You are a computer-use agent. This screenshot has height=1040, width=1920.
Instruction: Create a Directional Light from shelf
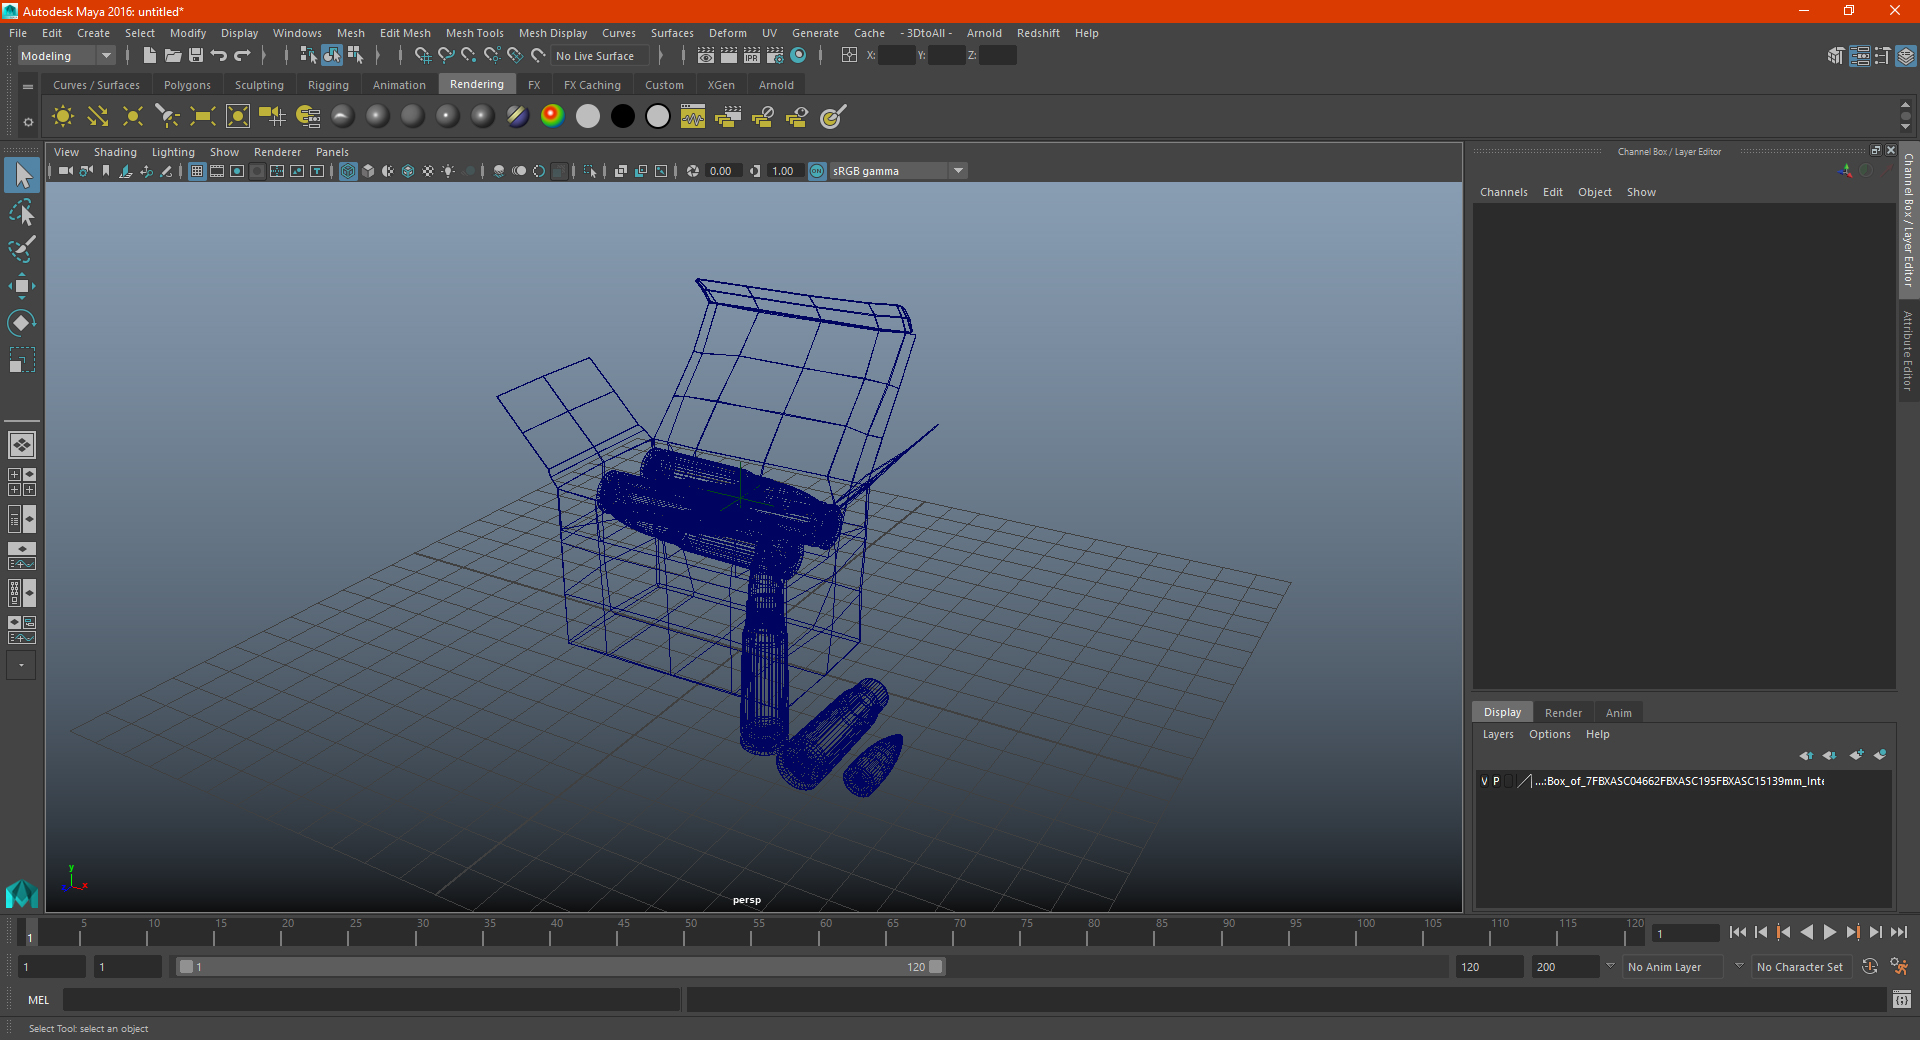click(x=98, y=117)
